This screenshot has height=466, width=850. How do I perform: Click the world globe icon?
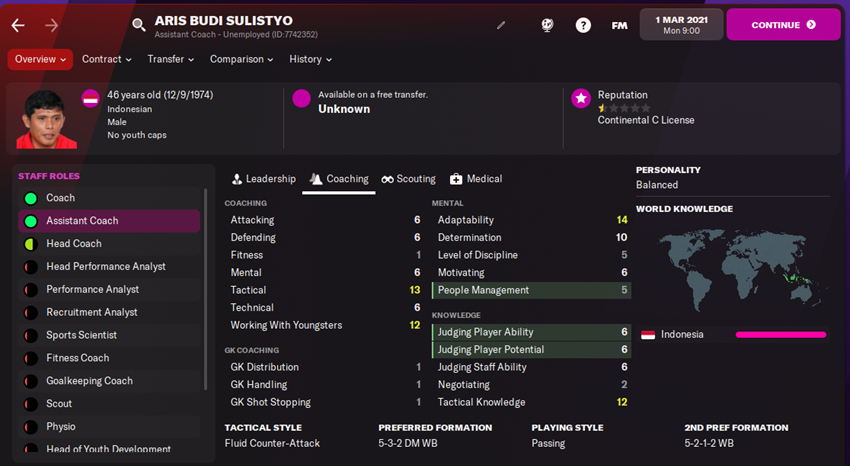(548, 25)
